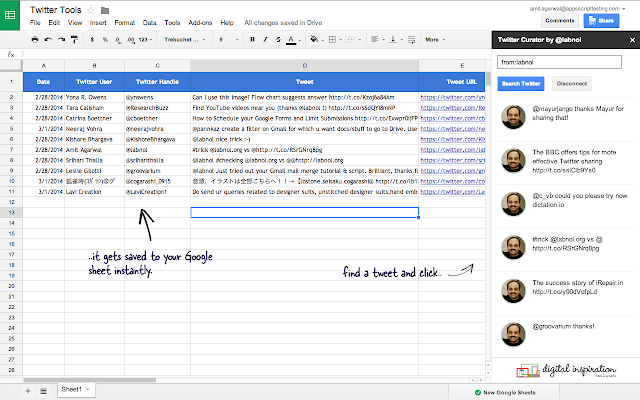Click the formula bar input

click(x=256, y=54)
